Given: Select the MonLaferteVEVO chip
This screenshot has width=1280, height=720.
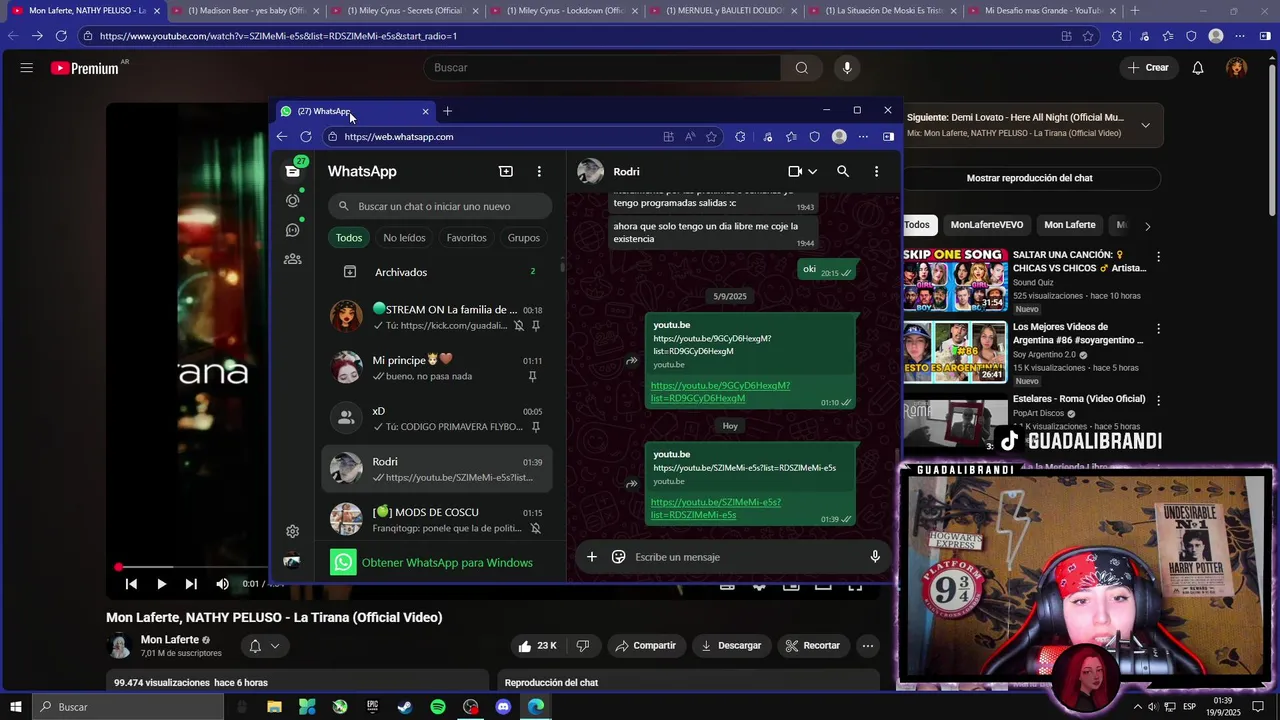Looking at the screenshot, I should coord(987,225).
